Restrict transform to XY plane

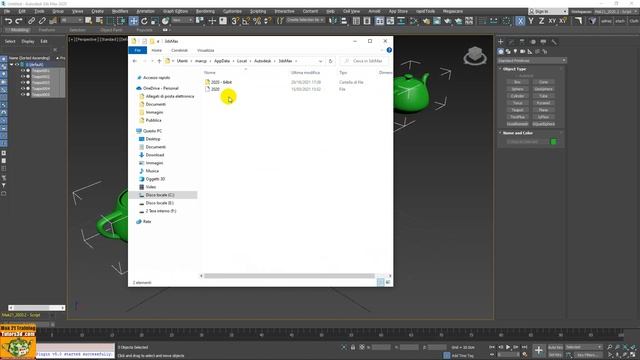[x=552, y=21]
